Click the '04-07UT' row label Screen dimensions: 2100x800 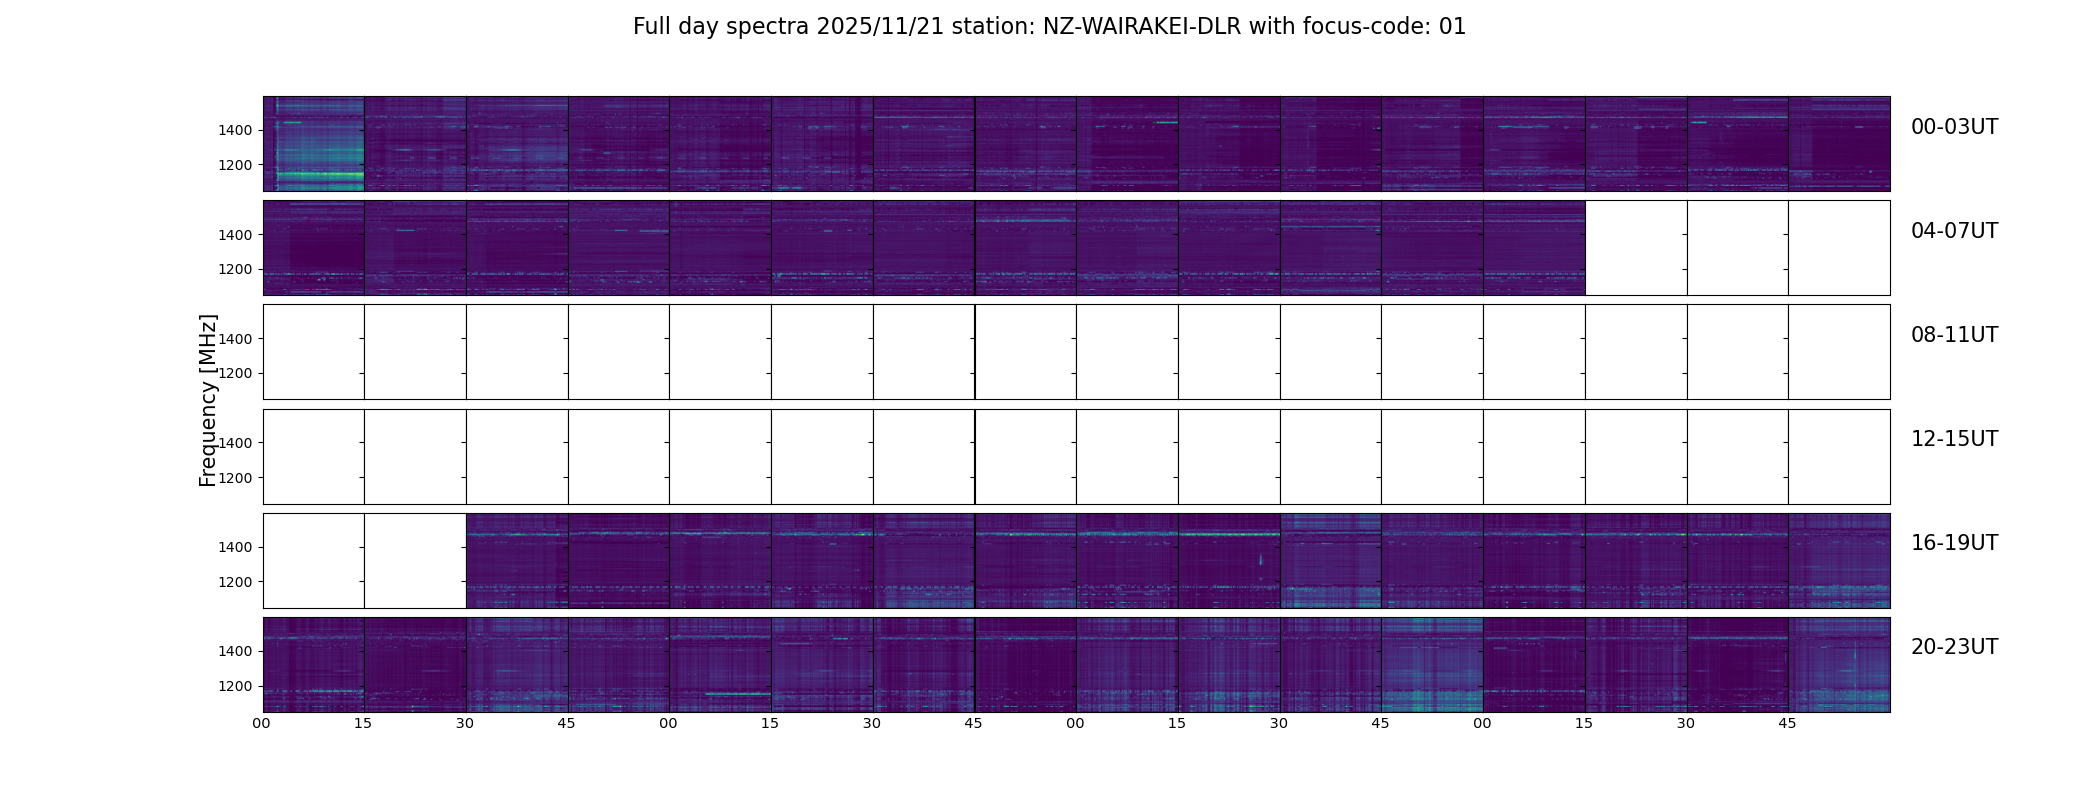[x=1954, y=231]
